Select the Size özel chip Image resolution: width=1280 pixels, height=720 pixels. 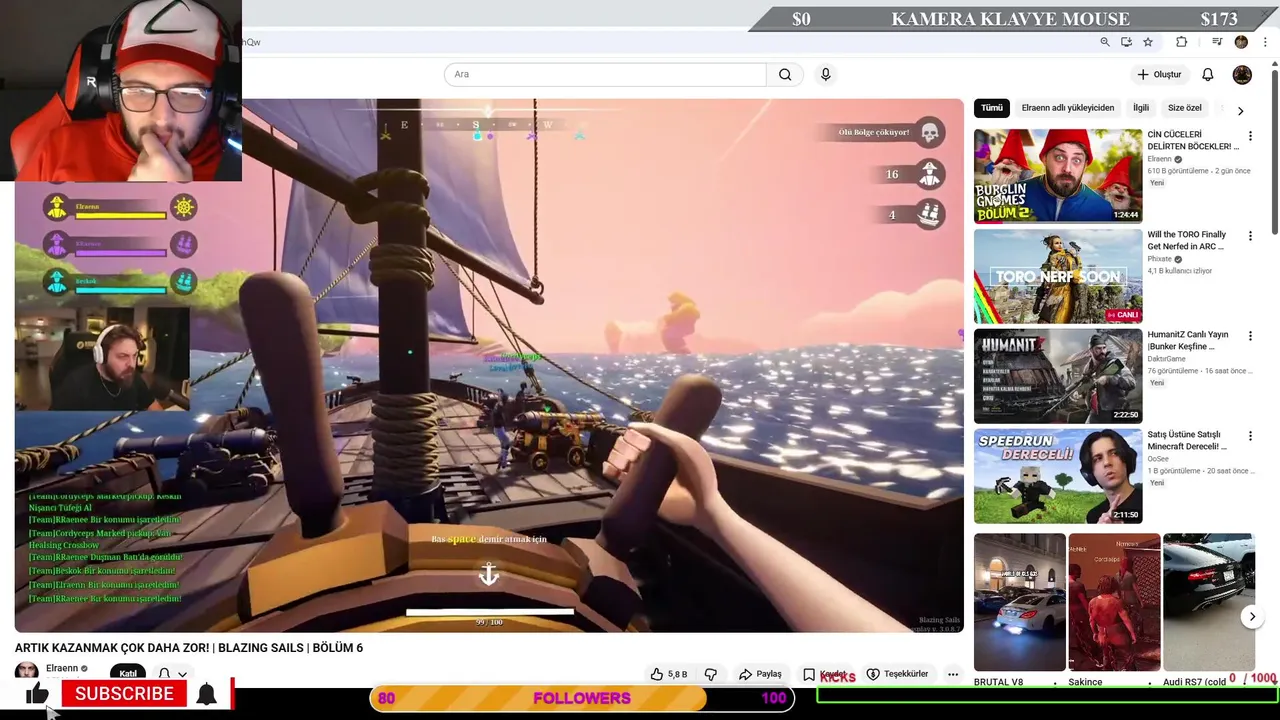click(x=1184, y=108)
